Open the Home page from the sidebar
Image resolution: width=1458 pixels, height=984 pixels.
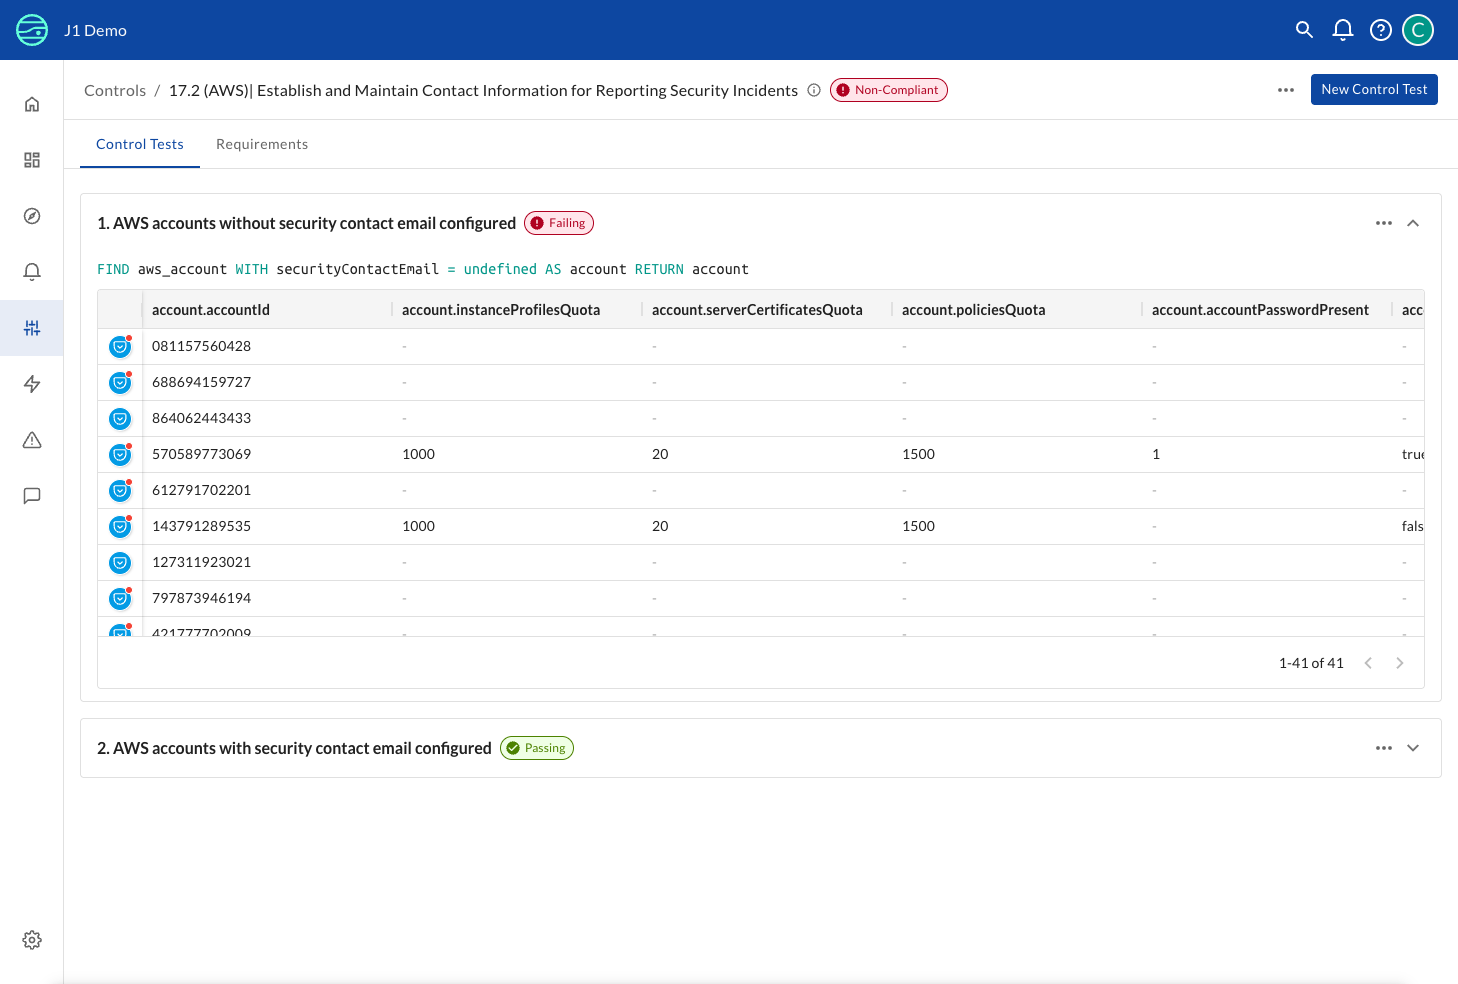(x=32, y=104)
